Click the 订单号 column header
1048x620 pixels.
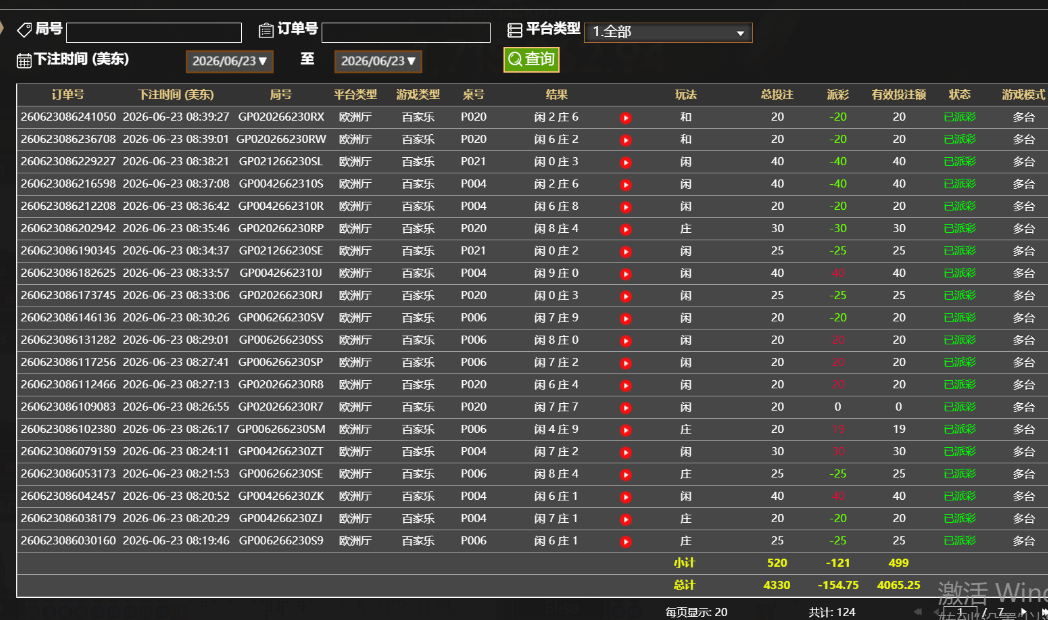click(x=68, y=95)
